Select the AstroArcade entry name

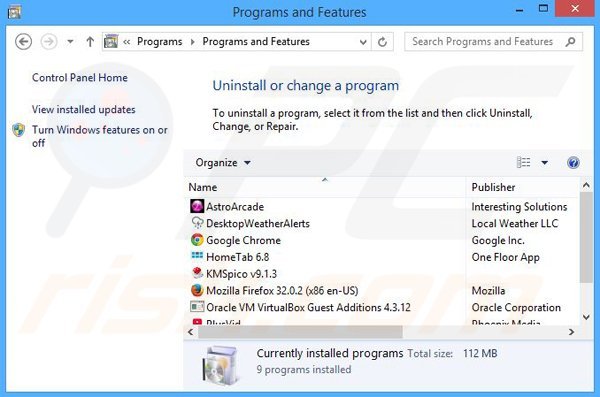(x=235, y=207)
